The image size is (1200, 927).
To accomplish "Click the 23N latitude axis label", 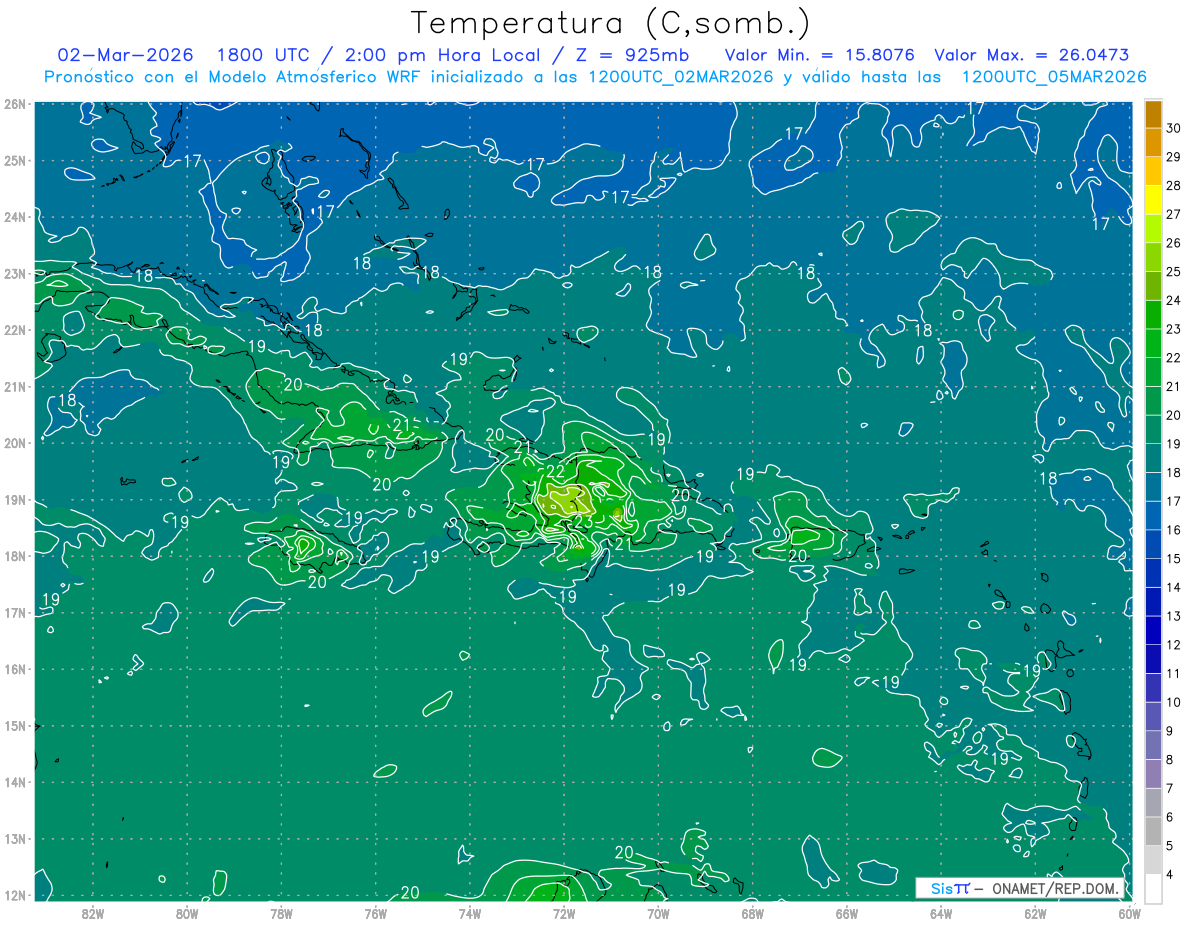I will coord(15,273).
